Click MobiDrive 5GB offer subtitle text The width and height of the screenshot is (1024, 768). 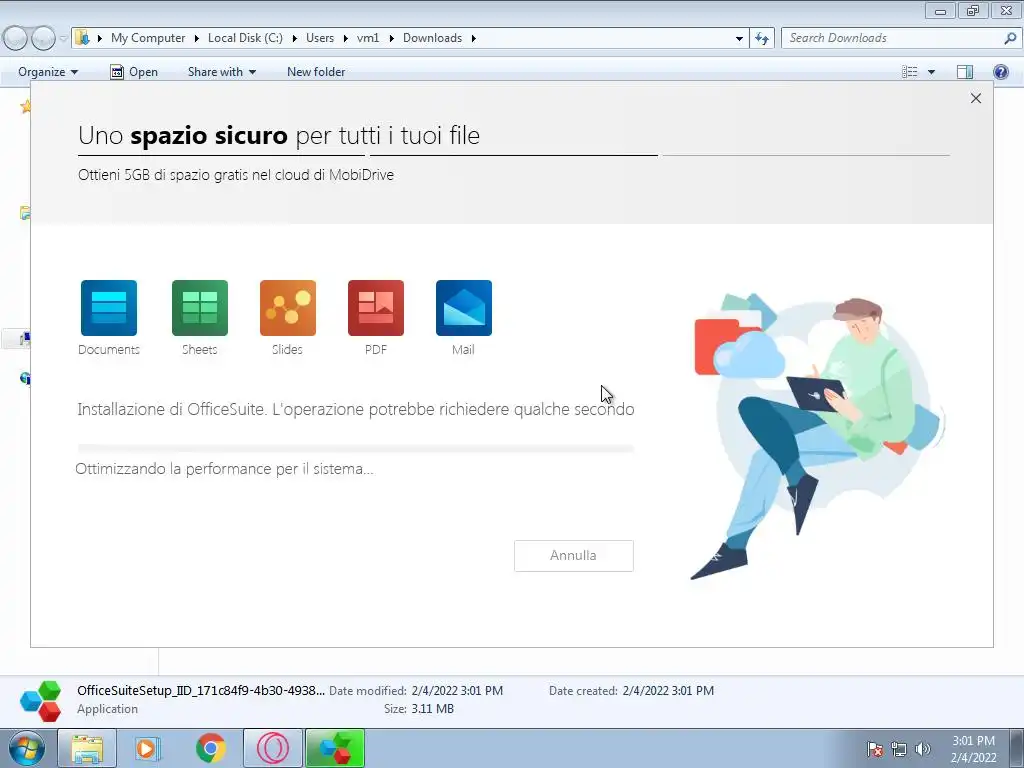tap(236, 175)
